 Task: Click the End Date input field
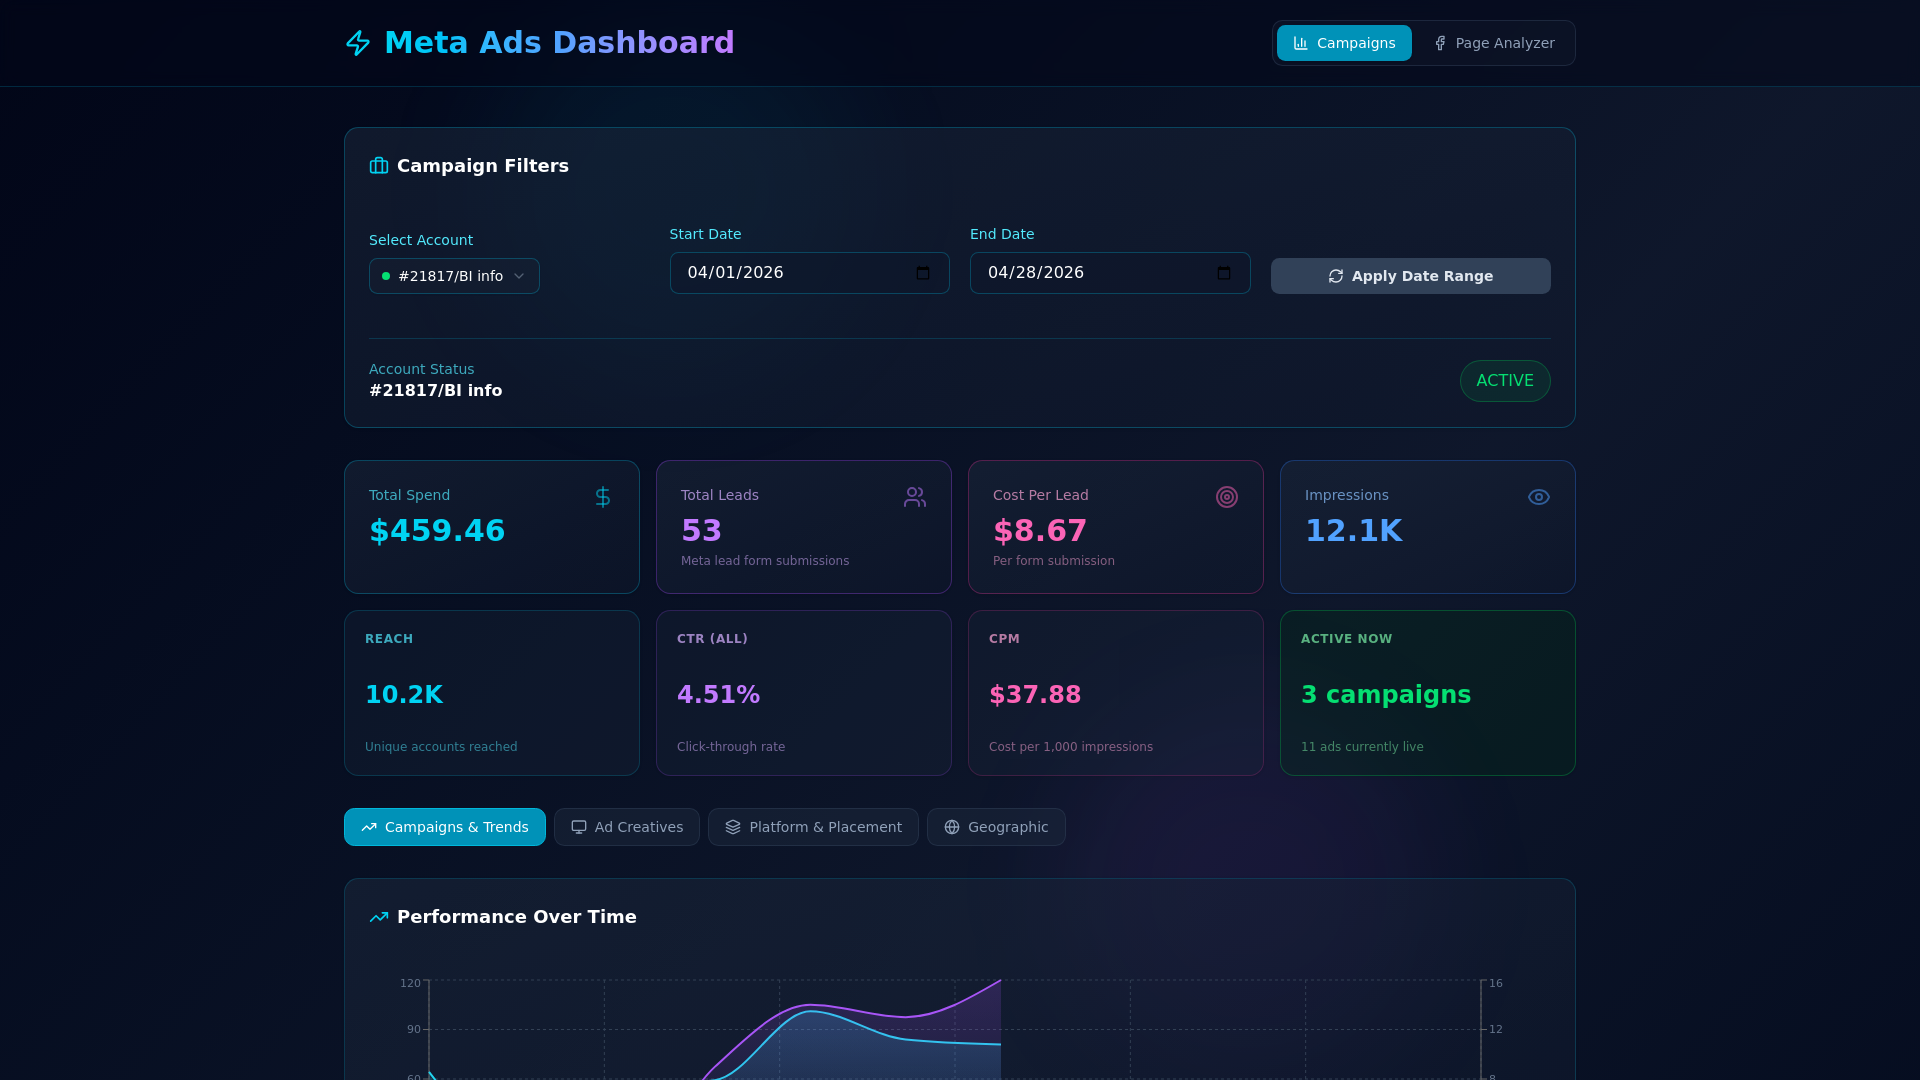point(1110,273)
